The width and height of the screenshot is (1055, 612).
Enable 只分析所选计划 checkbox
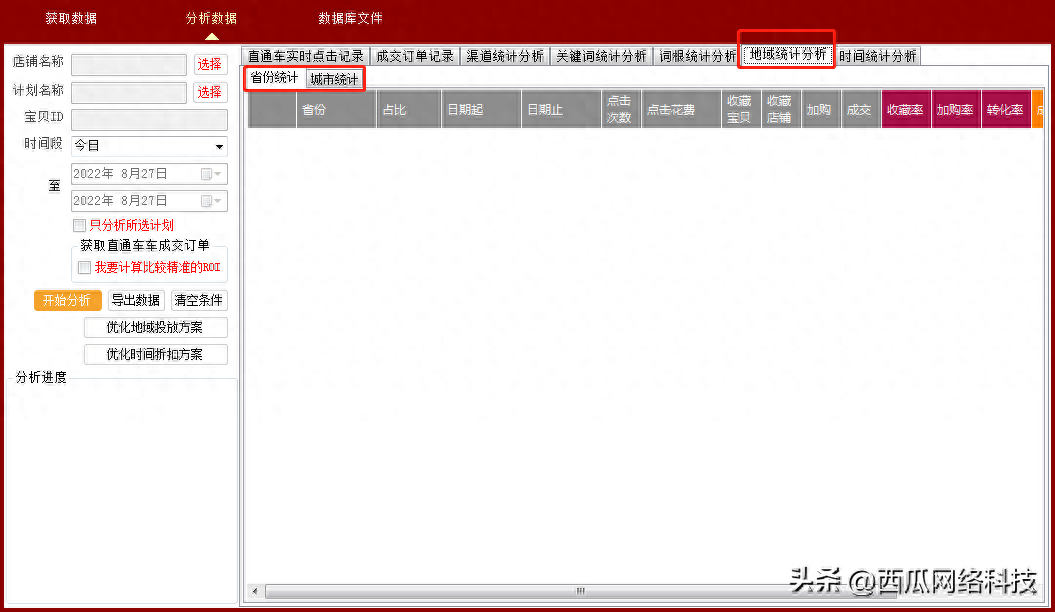click(x=80, y=226)
